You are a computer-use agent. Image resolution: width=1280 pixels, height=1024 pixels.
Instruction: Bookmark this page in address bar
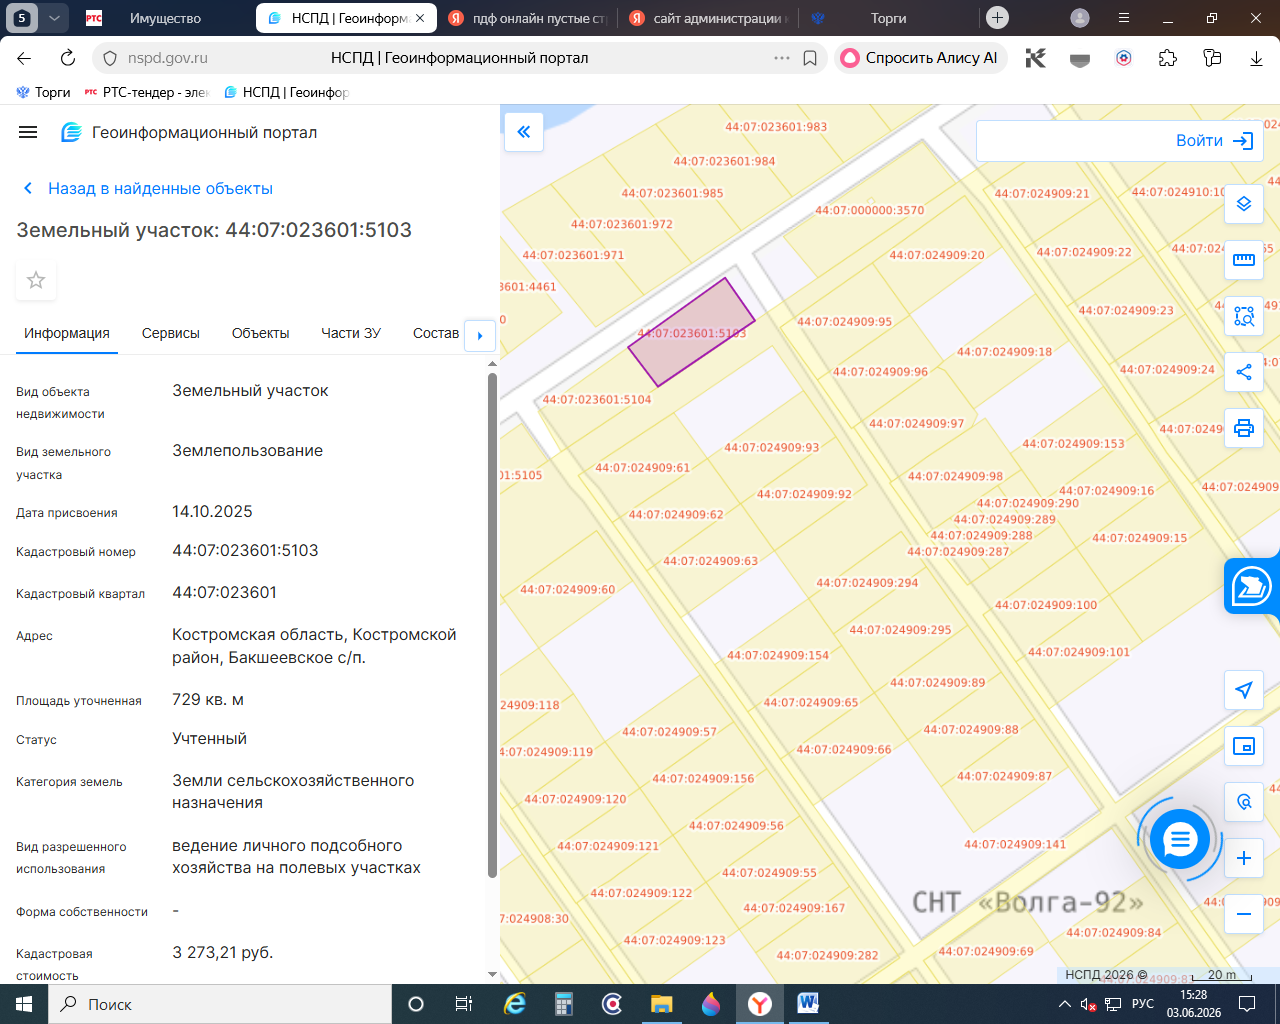(810, 58)
